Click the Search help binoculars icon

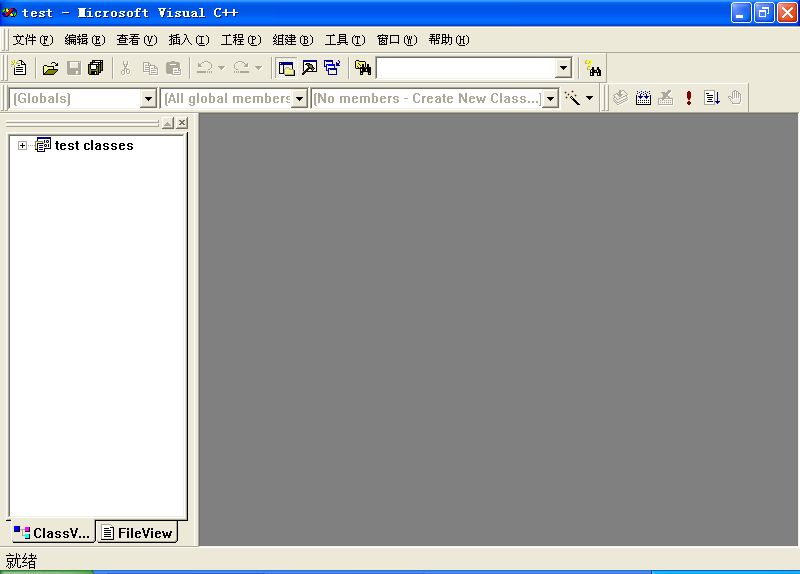(593, 68)
